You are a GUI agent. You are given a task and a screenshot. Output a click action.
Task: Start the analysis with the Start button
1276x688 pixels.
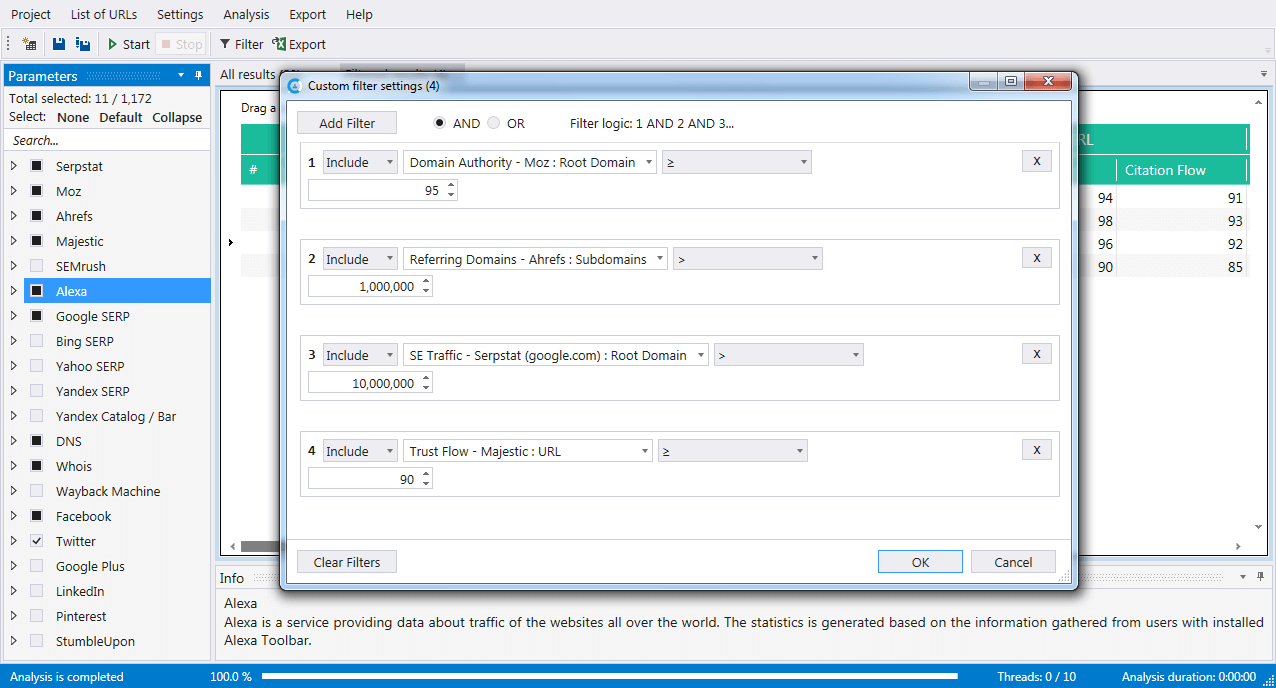click(128, 44)
